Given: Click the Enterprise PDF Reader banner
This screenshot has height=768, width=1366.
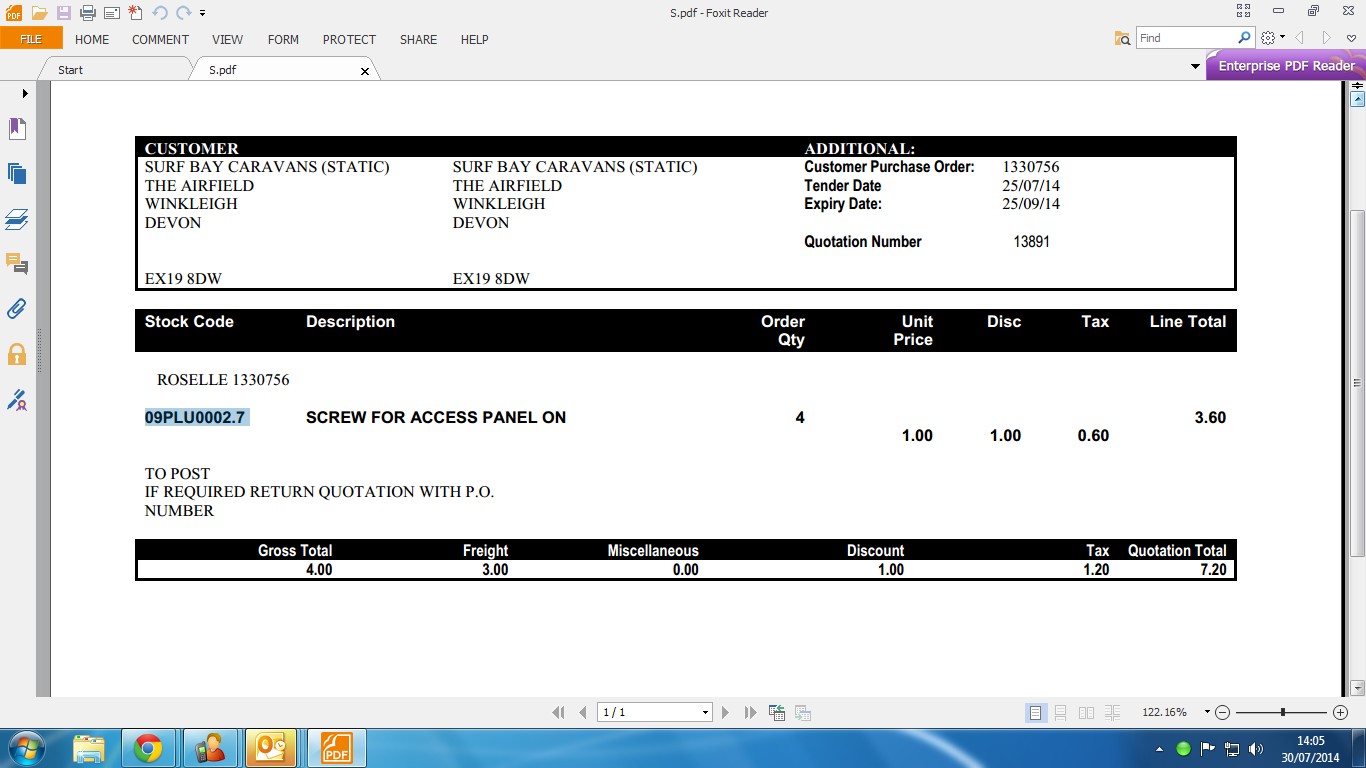Looking at the screenshot, I should coord(1286,66).
